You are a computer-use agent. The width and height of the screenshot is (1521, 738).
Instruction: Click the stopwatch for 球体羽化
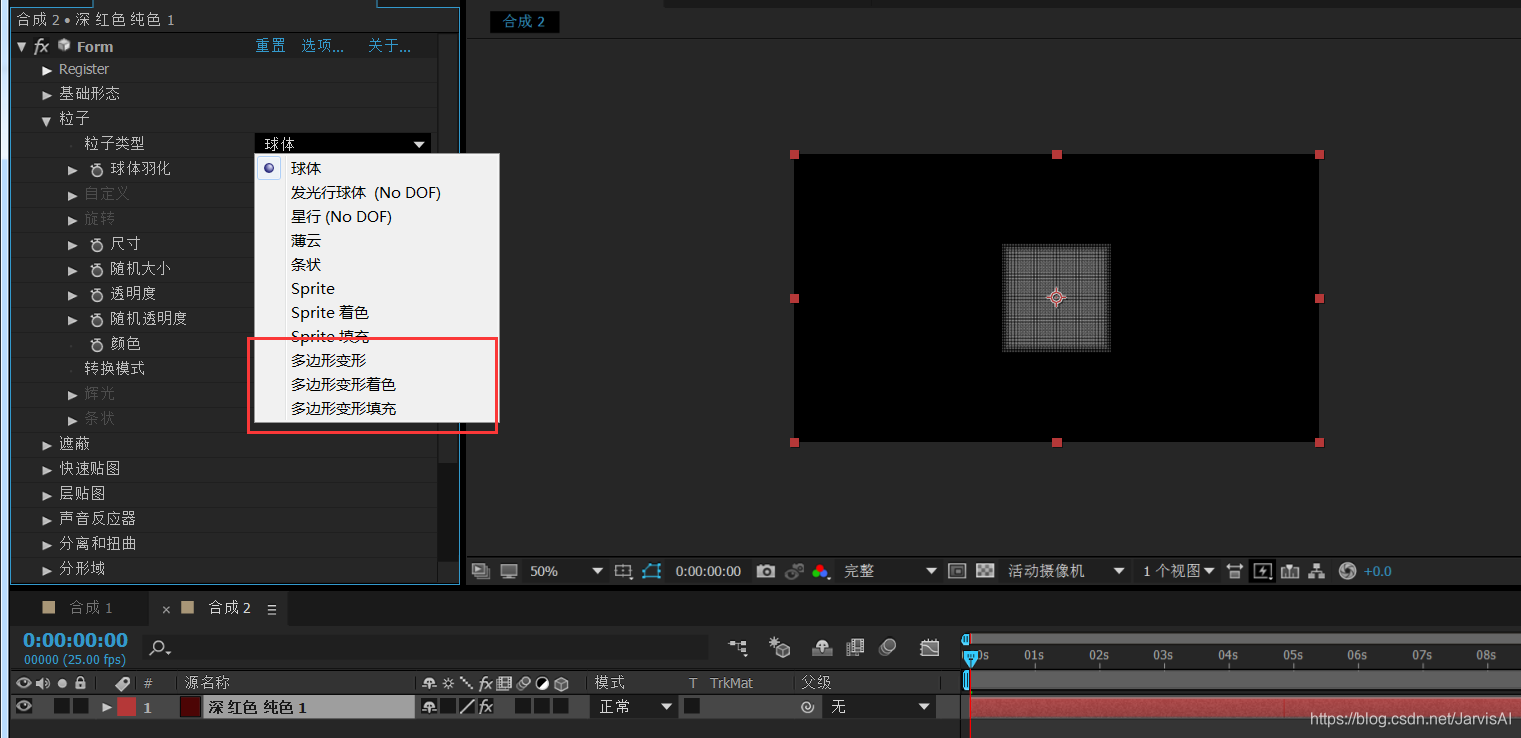(x=97, y=169)
